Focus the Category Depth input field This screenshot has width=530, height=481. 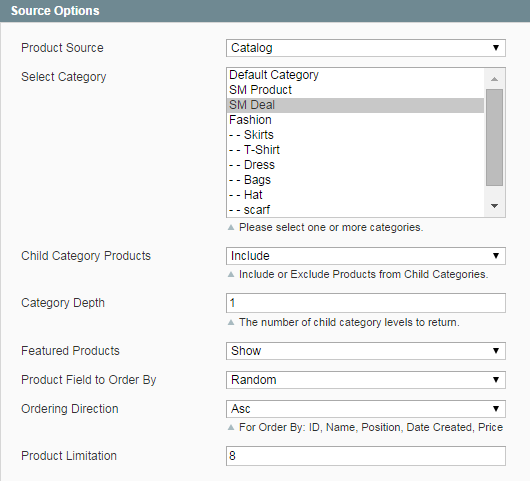tap(366, 303)
